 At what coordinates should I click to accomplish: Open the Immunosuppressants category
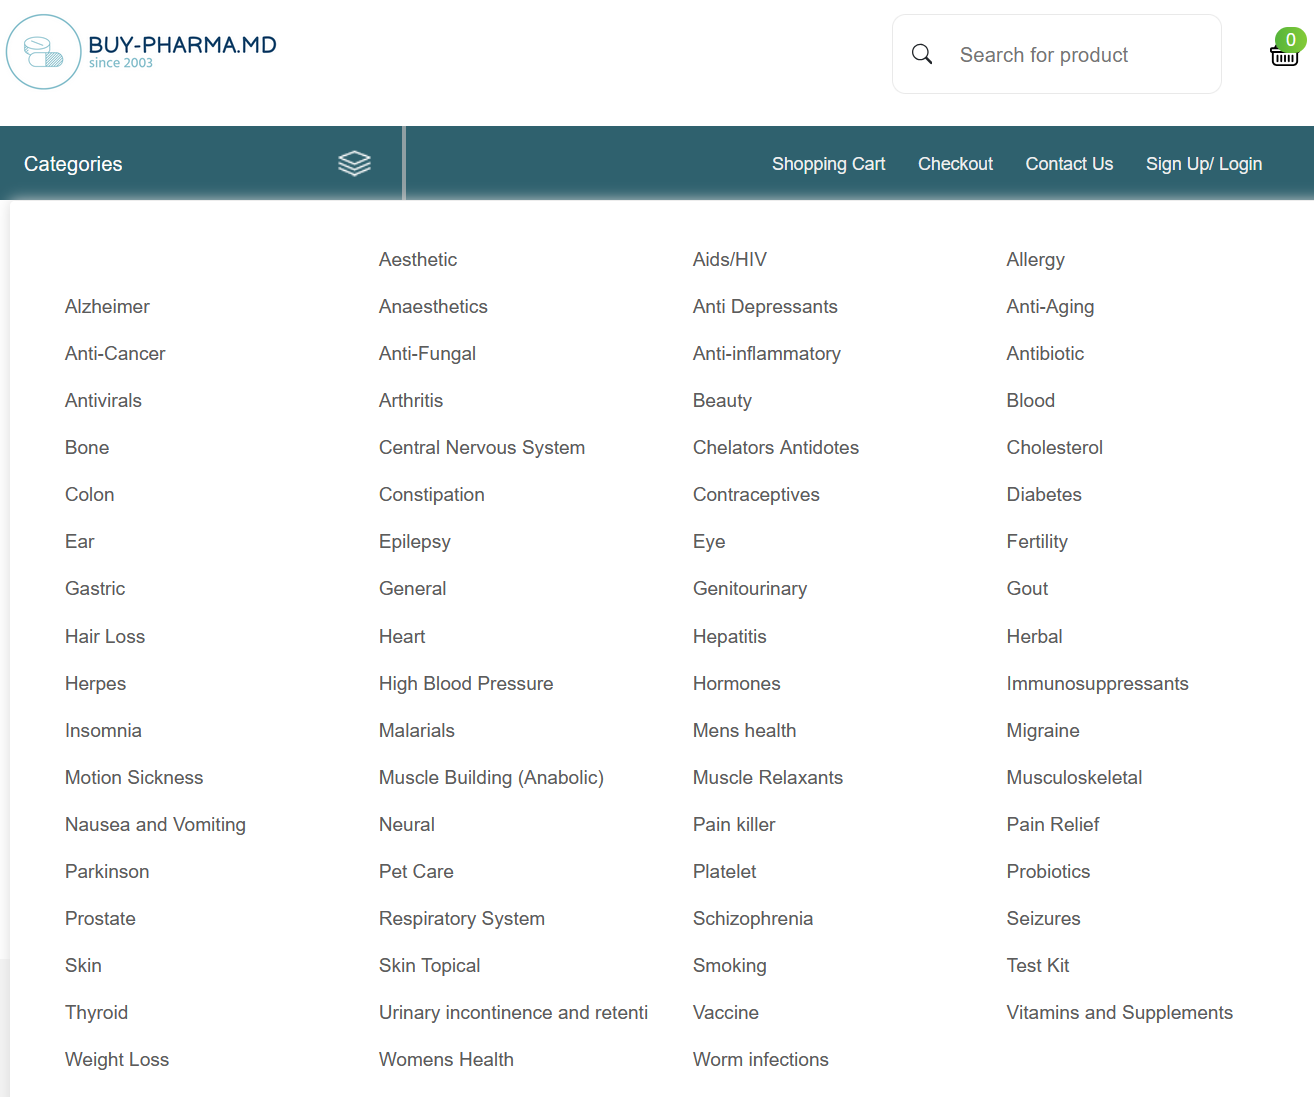point(1097,684)
